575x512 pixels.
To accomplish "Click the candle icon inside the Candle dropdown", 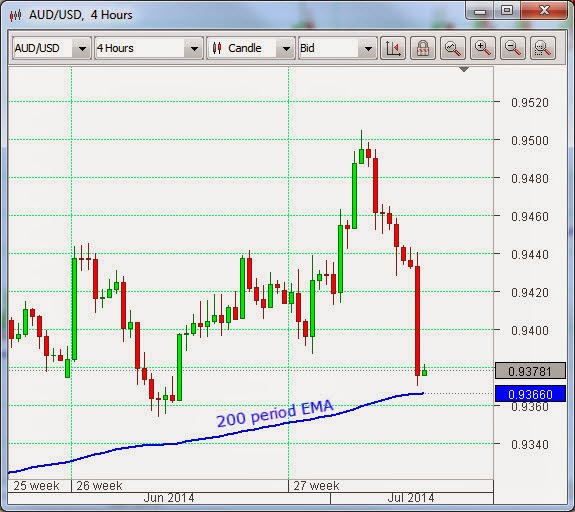I will (x=217, y=48).
